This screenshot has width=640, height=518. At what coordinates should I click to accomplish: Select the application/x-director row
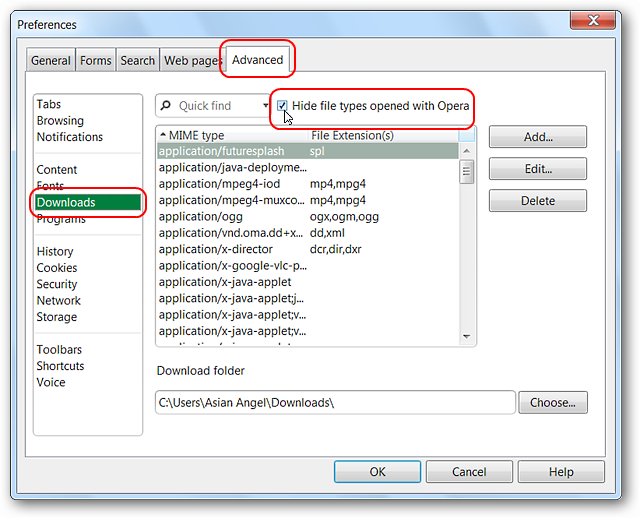[x=308, y=249]
